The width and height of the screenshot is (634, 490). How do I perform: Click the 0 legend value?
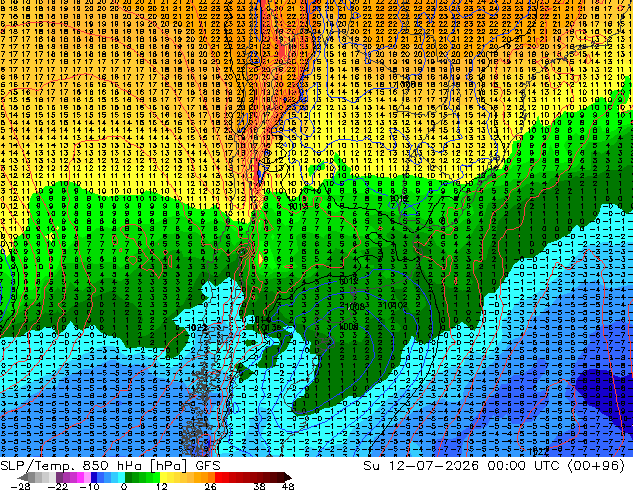click(124, 486)
